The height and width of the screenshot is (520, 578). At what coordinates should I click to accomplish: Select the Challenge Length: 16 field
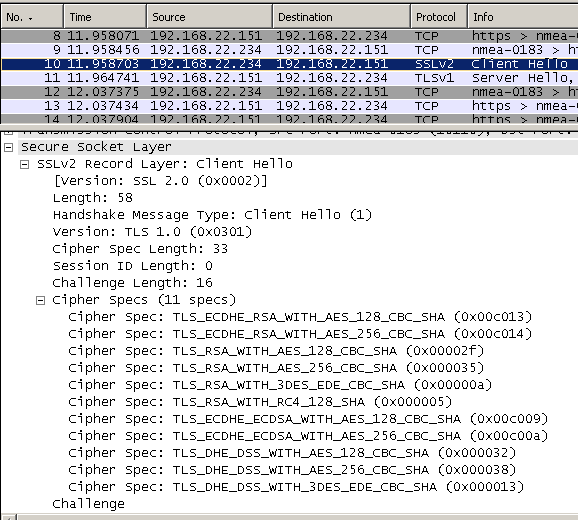point(132,283)
